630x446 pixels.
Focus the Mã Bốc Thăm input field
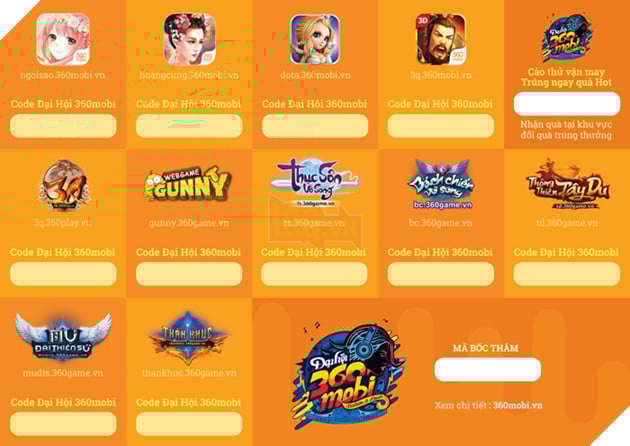point(487,370)
